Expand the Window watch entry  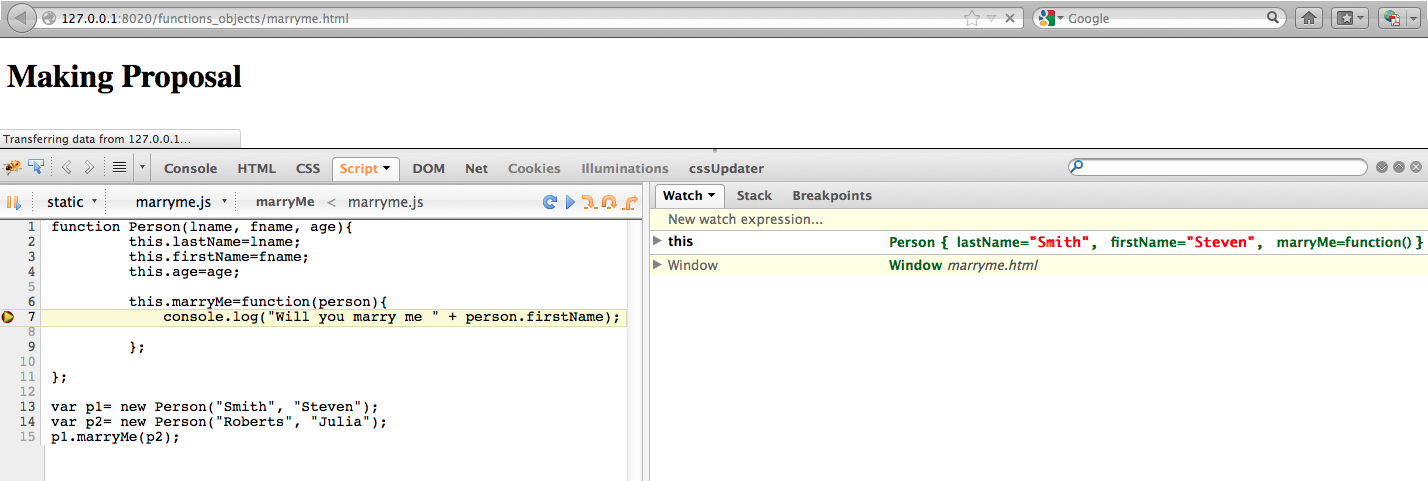click(x=657, y=265)
